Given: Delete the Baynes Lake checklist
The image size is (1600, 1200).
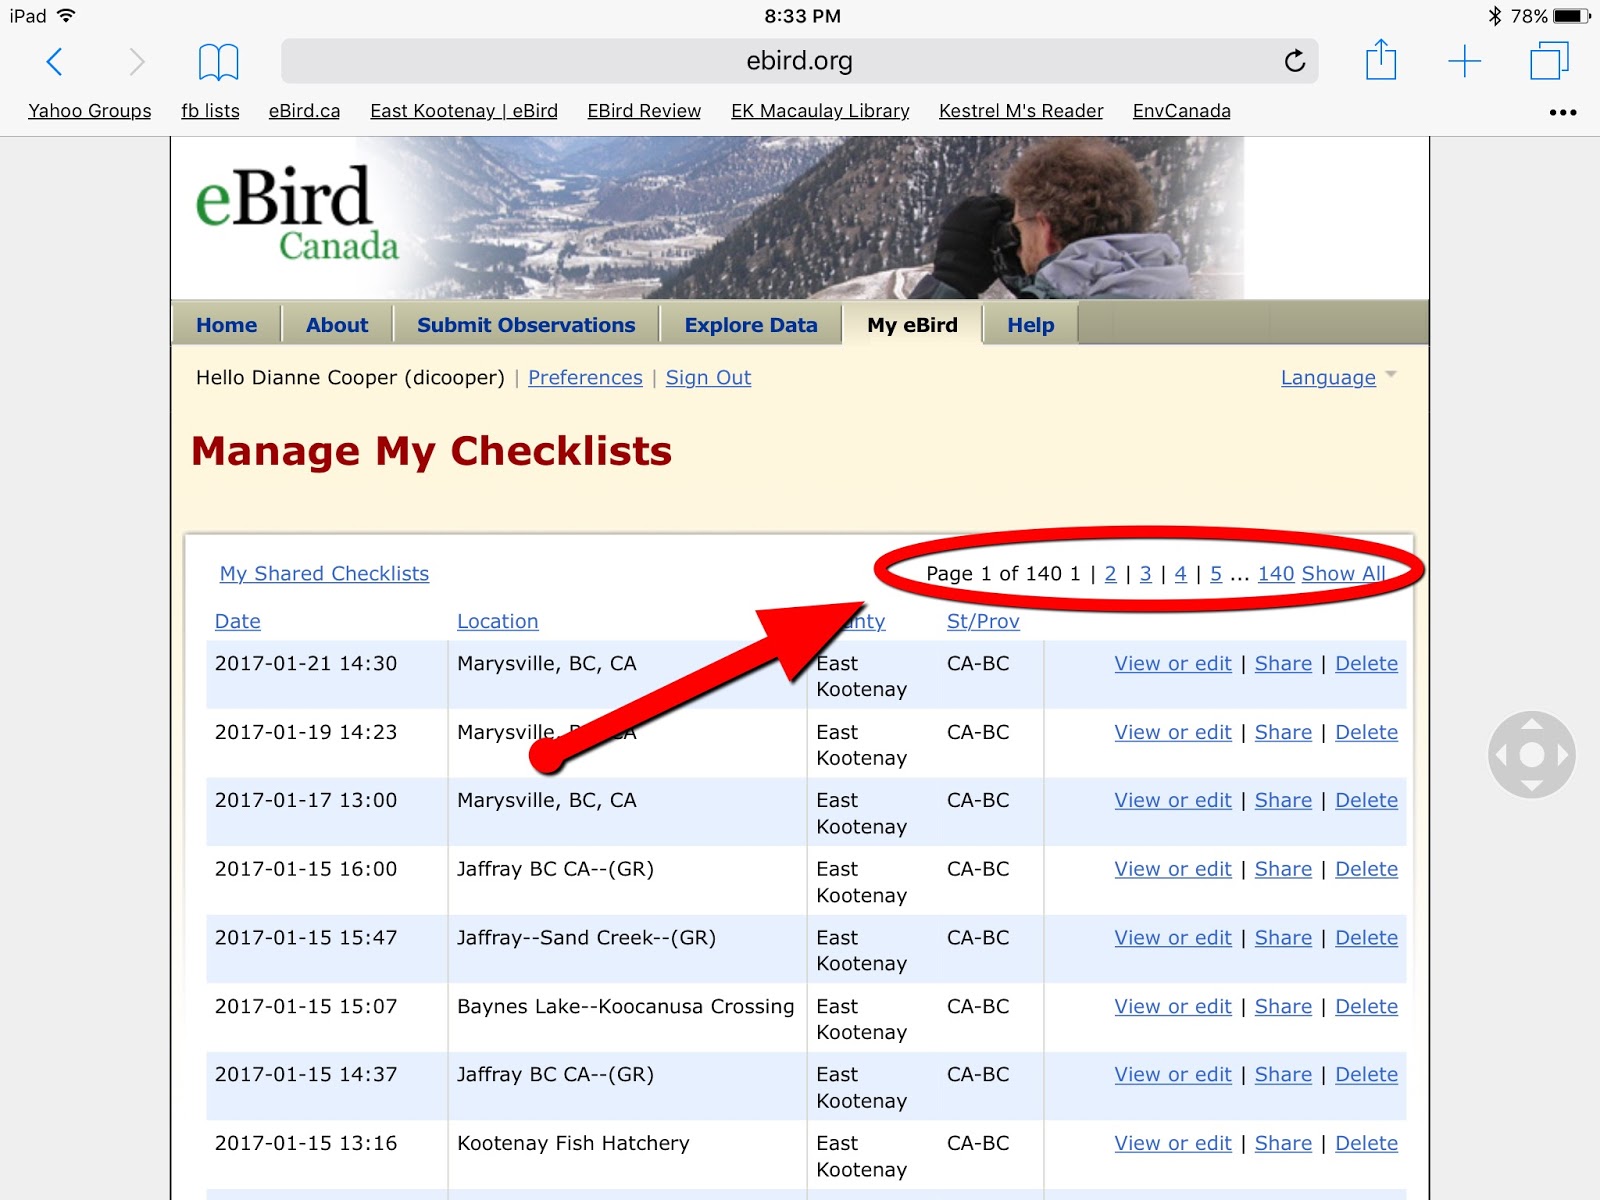Looking at the screenshot, I should point(1366,1007).
